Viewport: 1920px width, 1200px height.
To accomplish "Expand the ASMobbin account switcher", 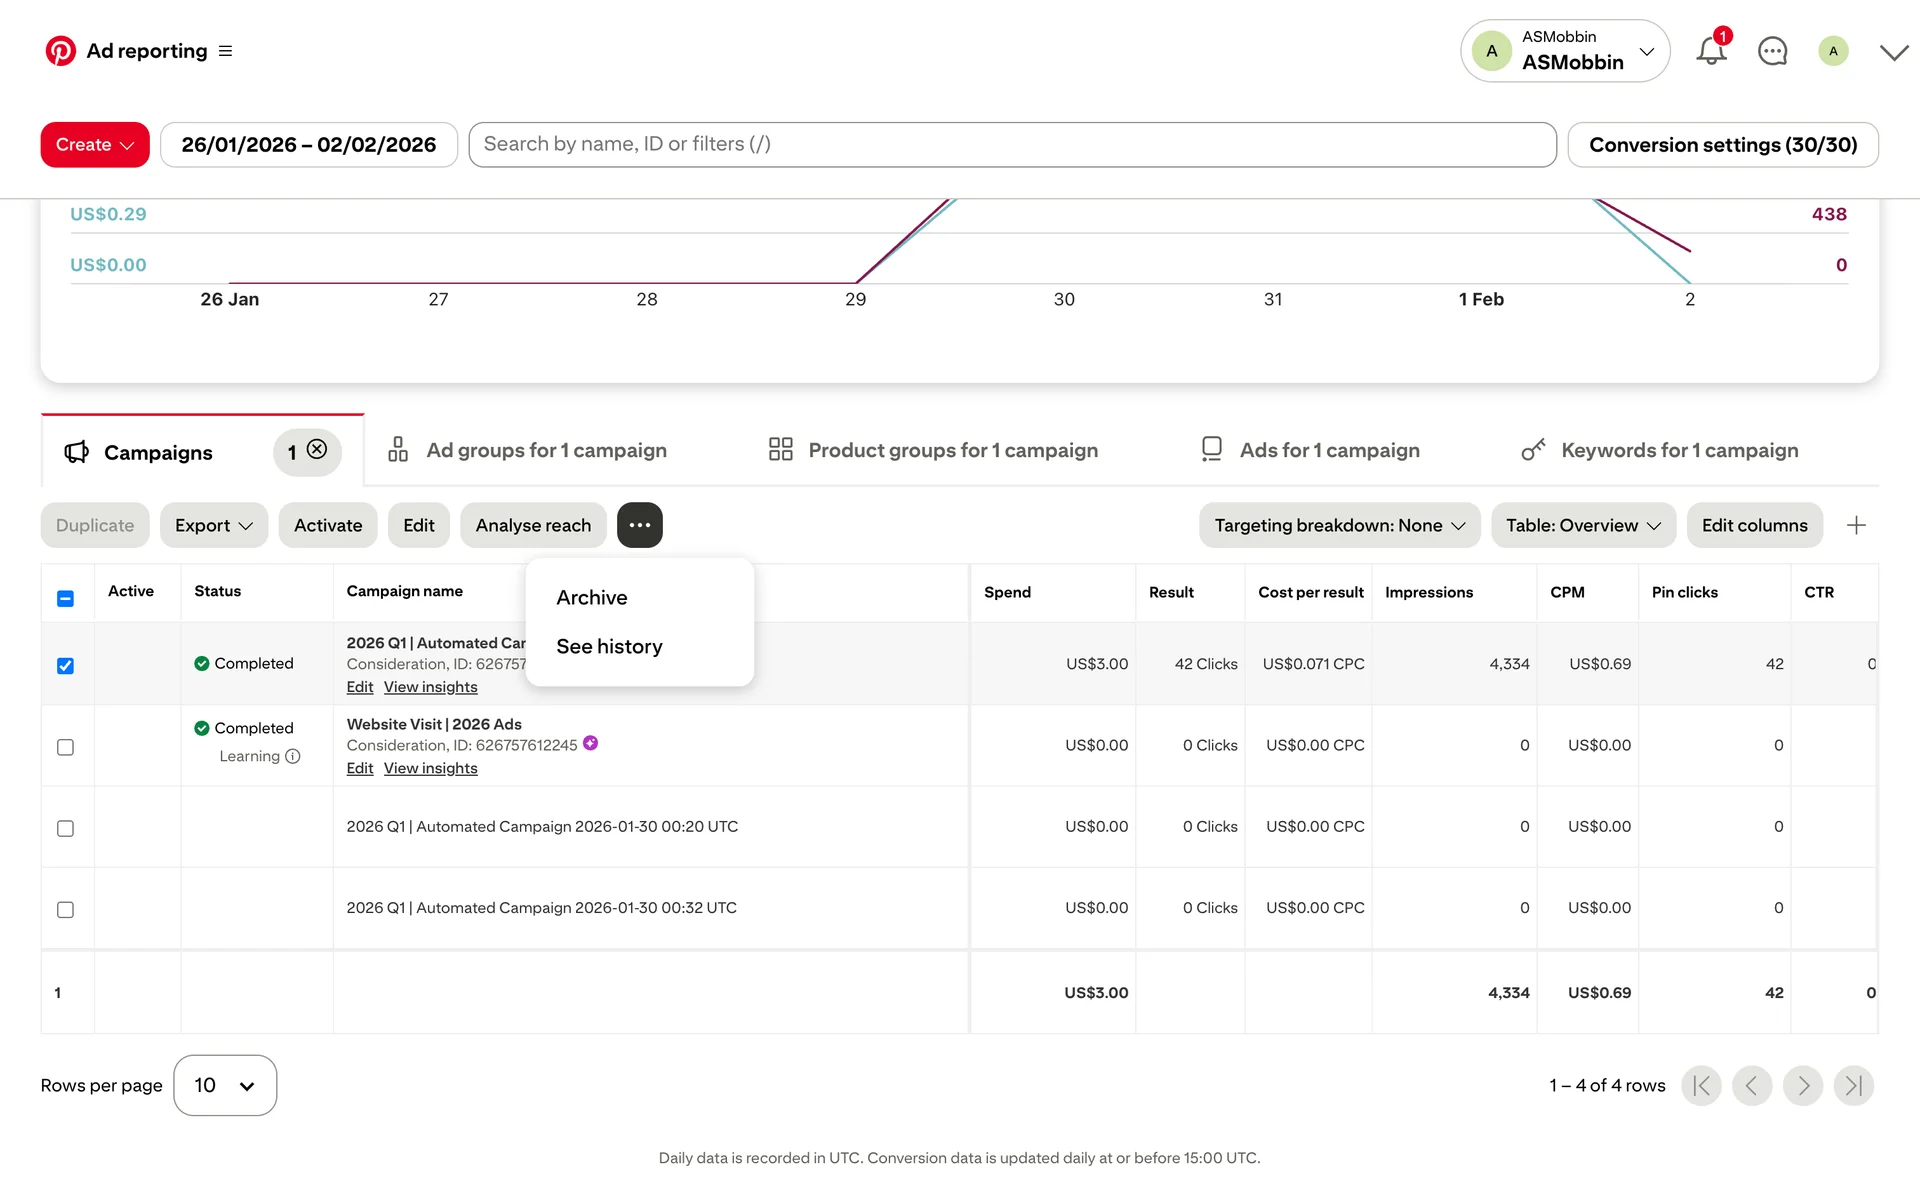I will click(1564, 51).
